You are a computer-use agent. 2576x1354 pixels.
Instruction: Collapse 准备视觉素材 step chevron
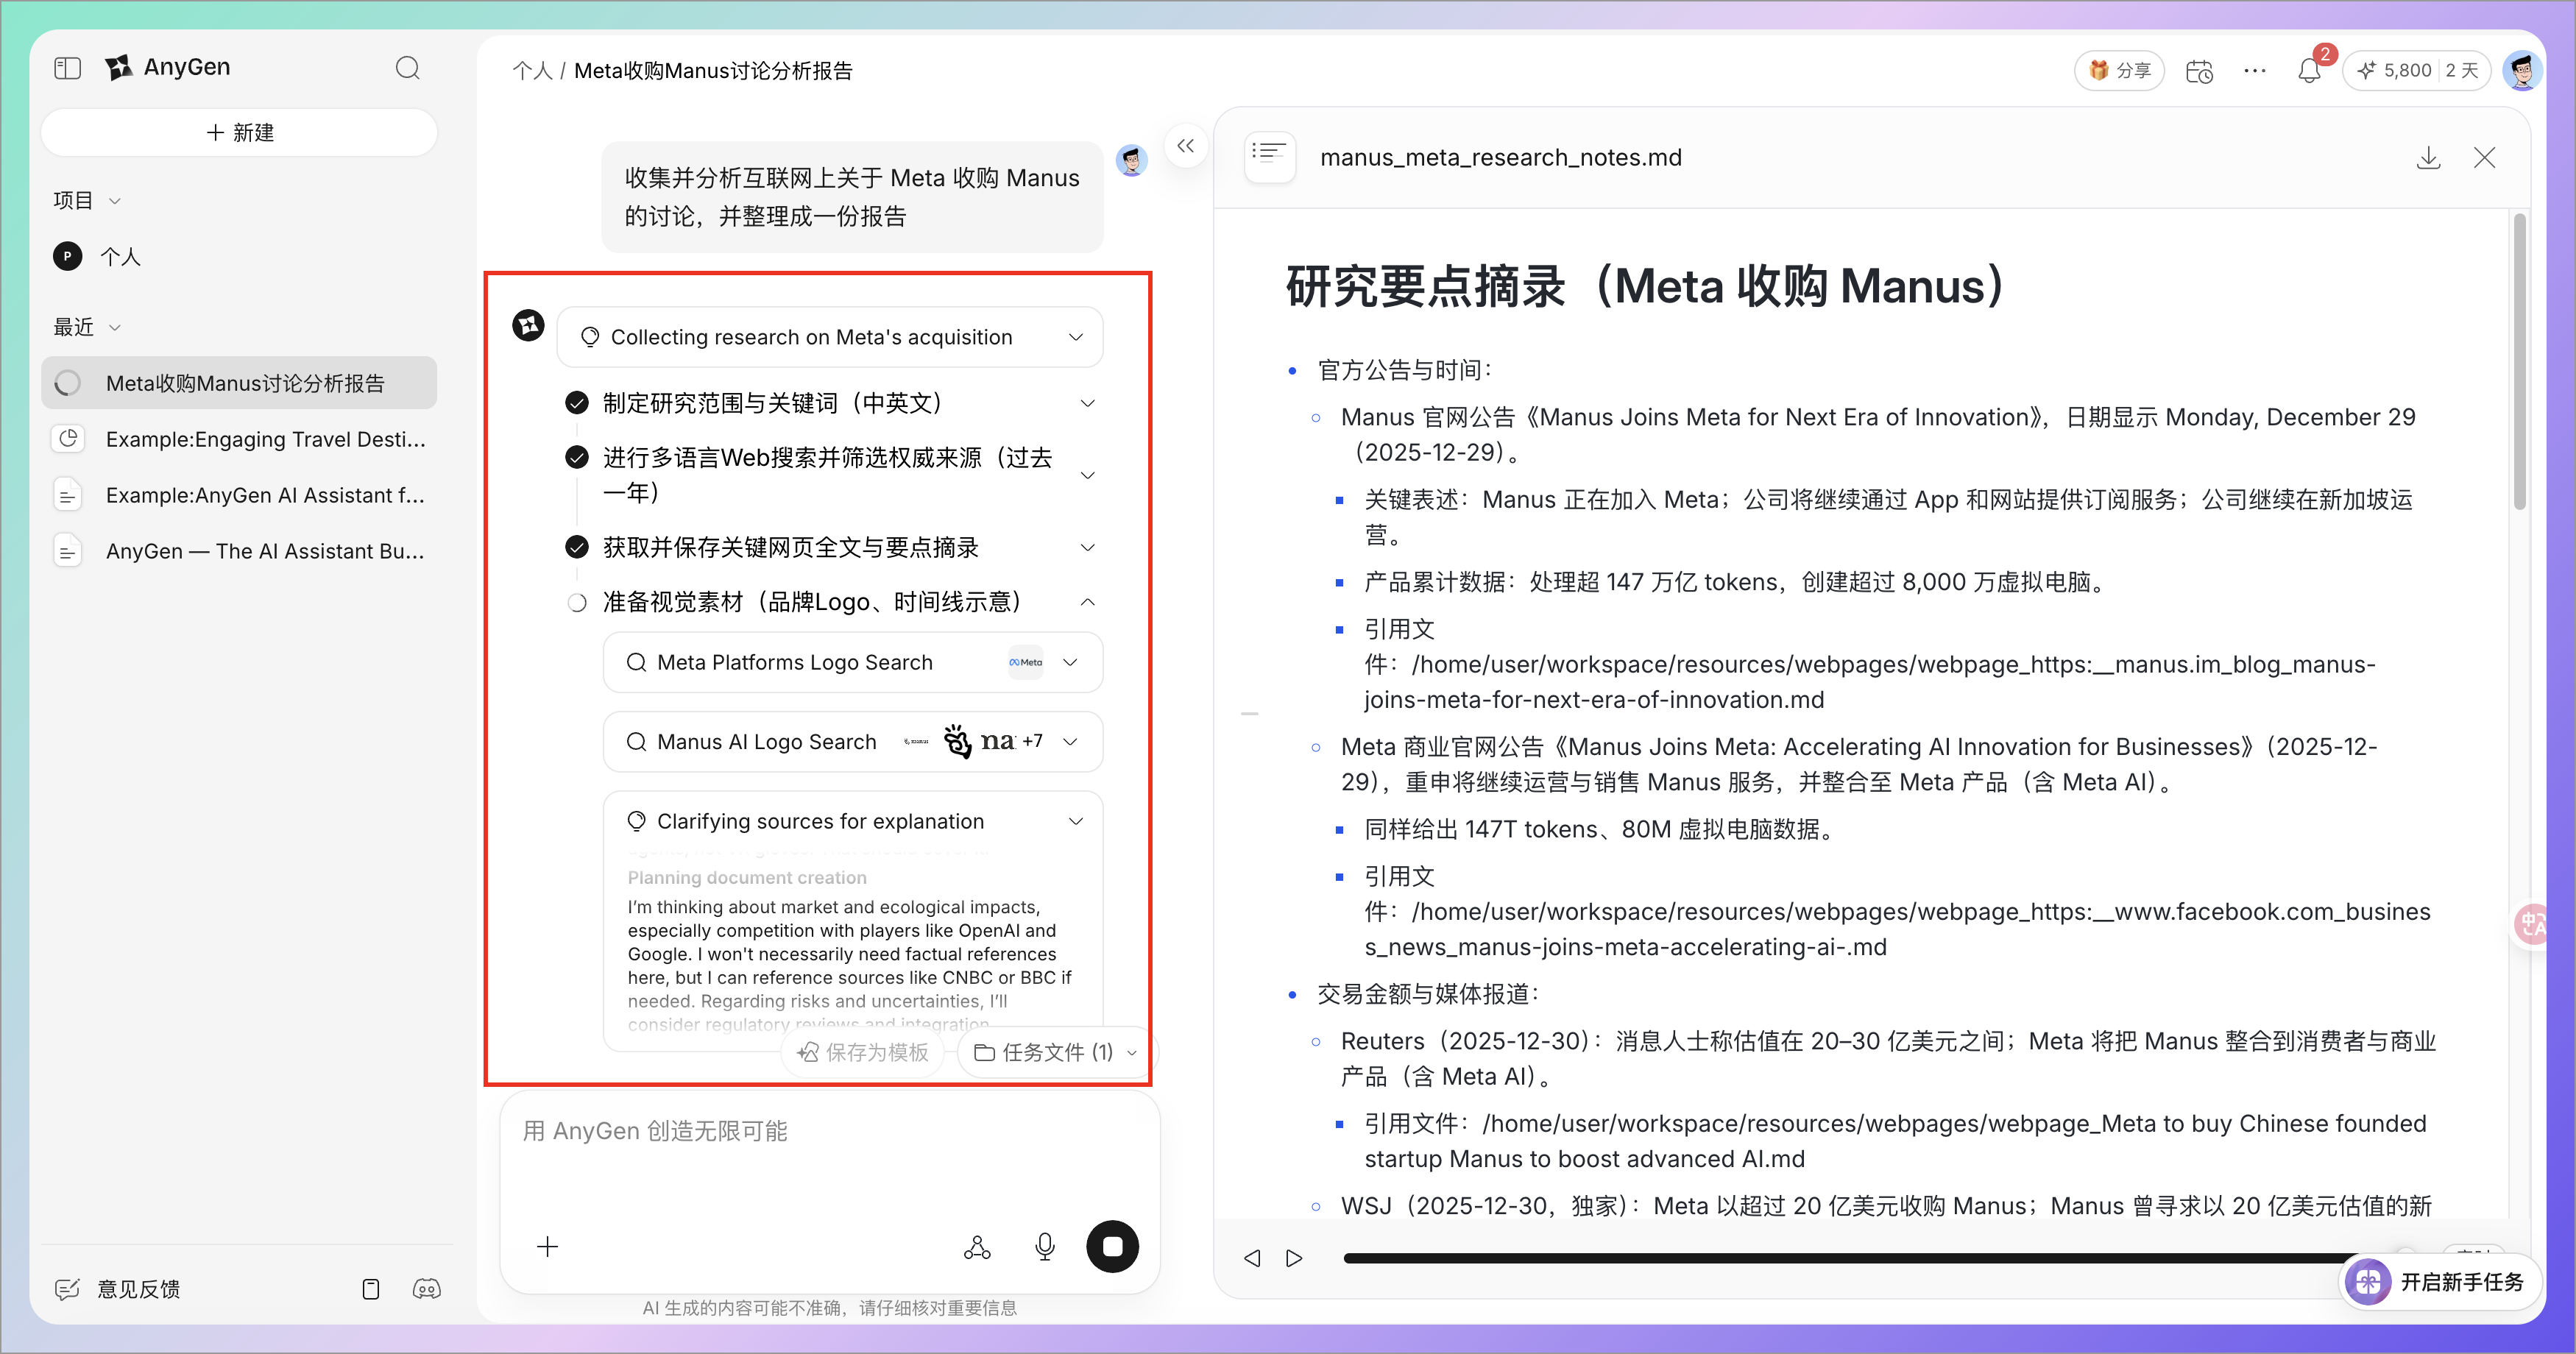[1087, 602]
